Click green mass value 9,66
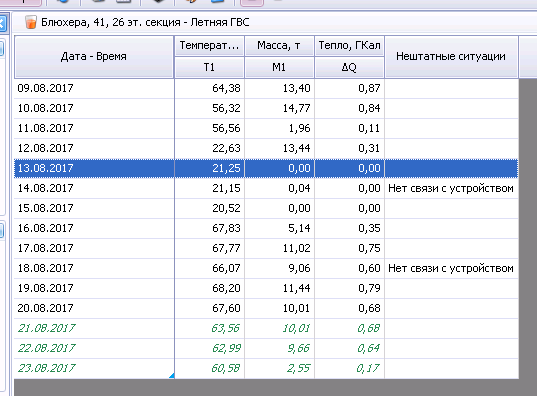The width and height of the screenshot is (537, 396). pos(299,348)
